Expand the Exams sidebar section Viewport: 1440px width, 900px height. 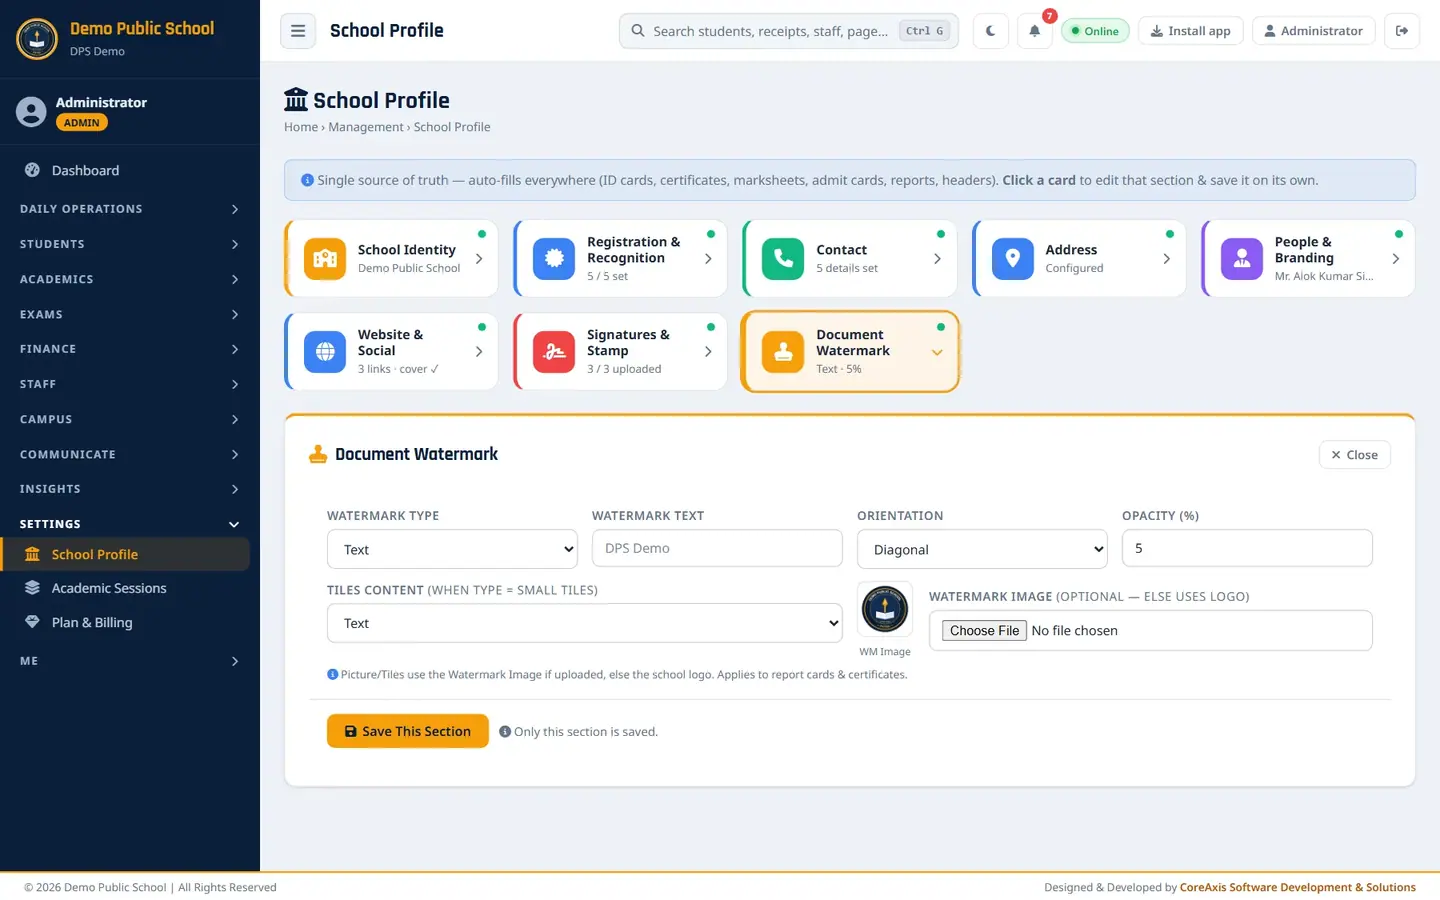pyautogui.click(x=130, y=314)
